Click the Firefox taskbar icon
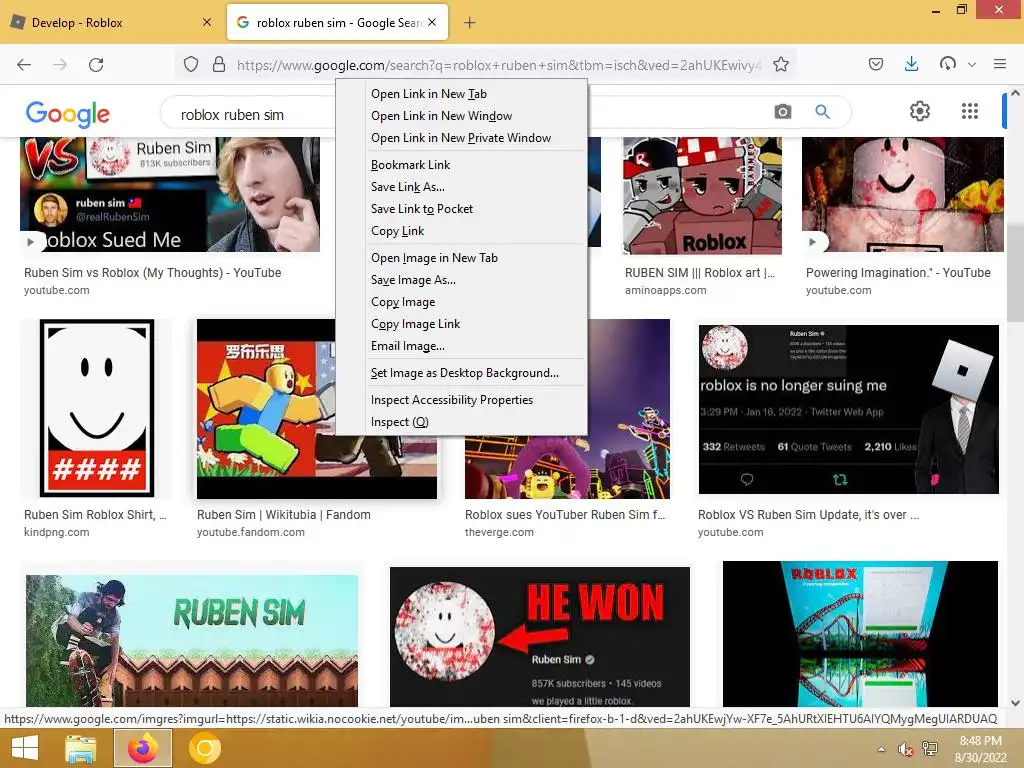 [x=143, y=748]
